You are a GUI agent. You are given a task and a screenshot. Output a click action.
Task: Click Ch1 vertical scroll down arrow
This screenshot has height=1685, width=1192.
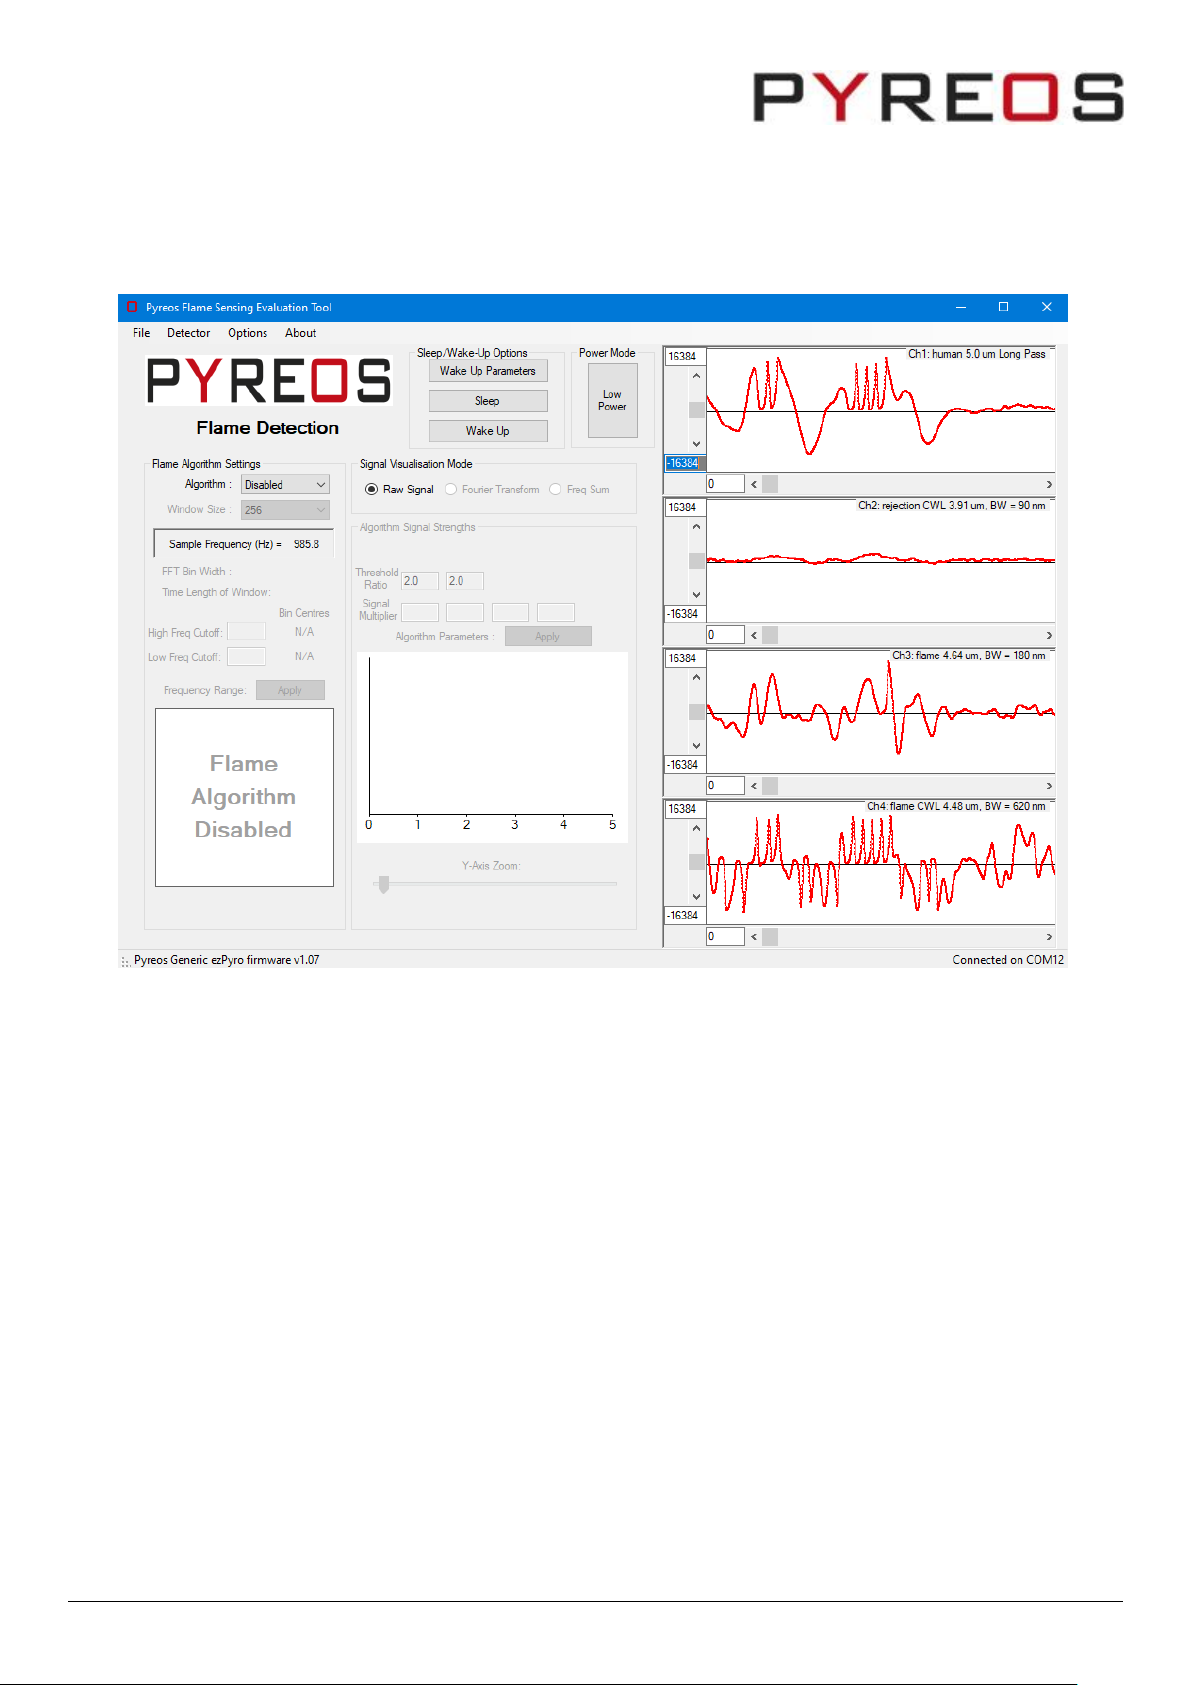(696, 444)
